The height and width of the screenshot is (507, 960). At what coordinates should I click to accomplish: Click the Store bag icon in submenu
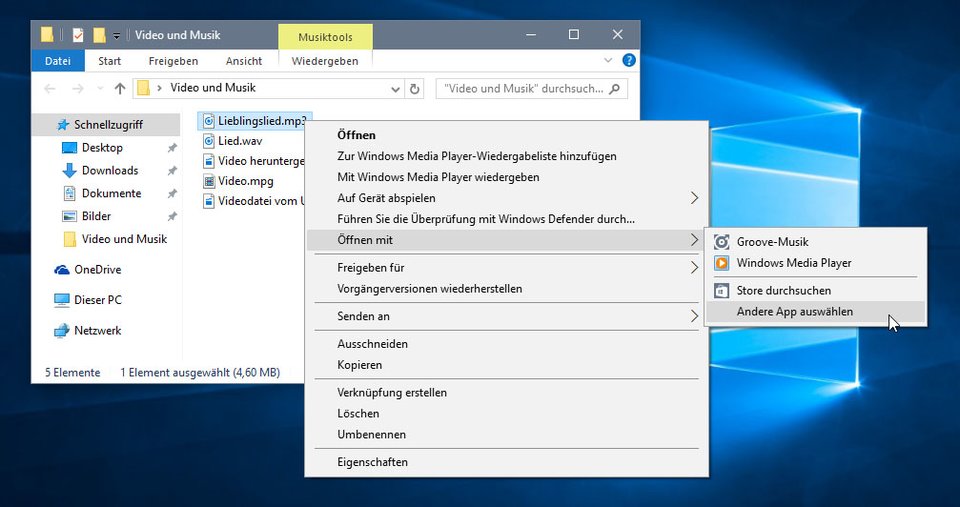722,291
